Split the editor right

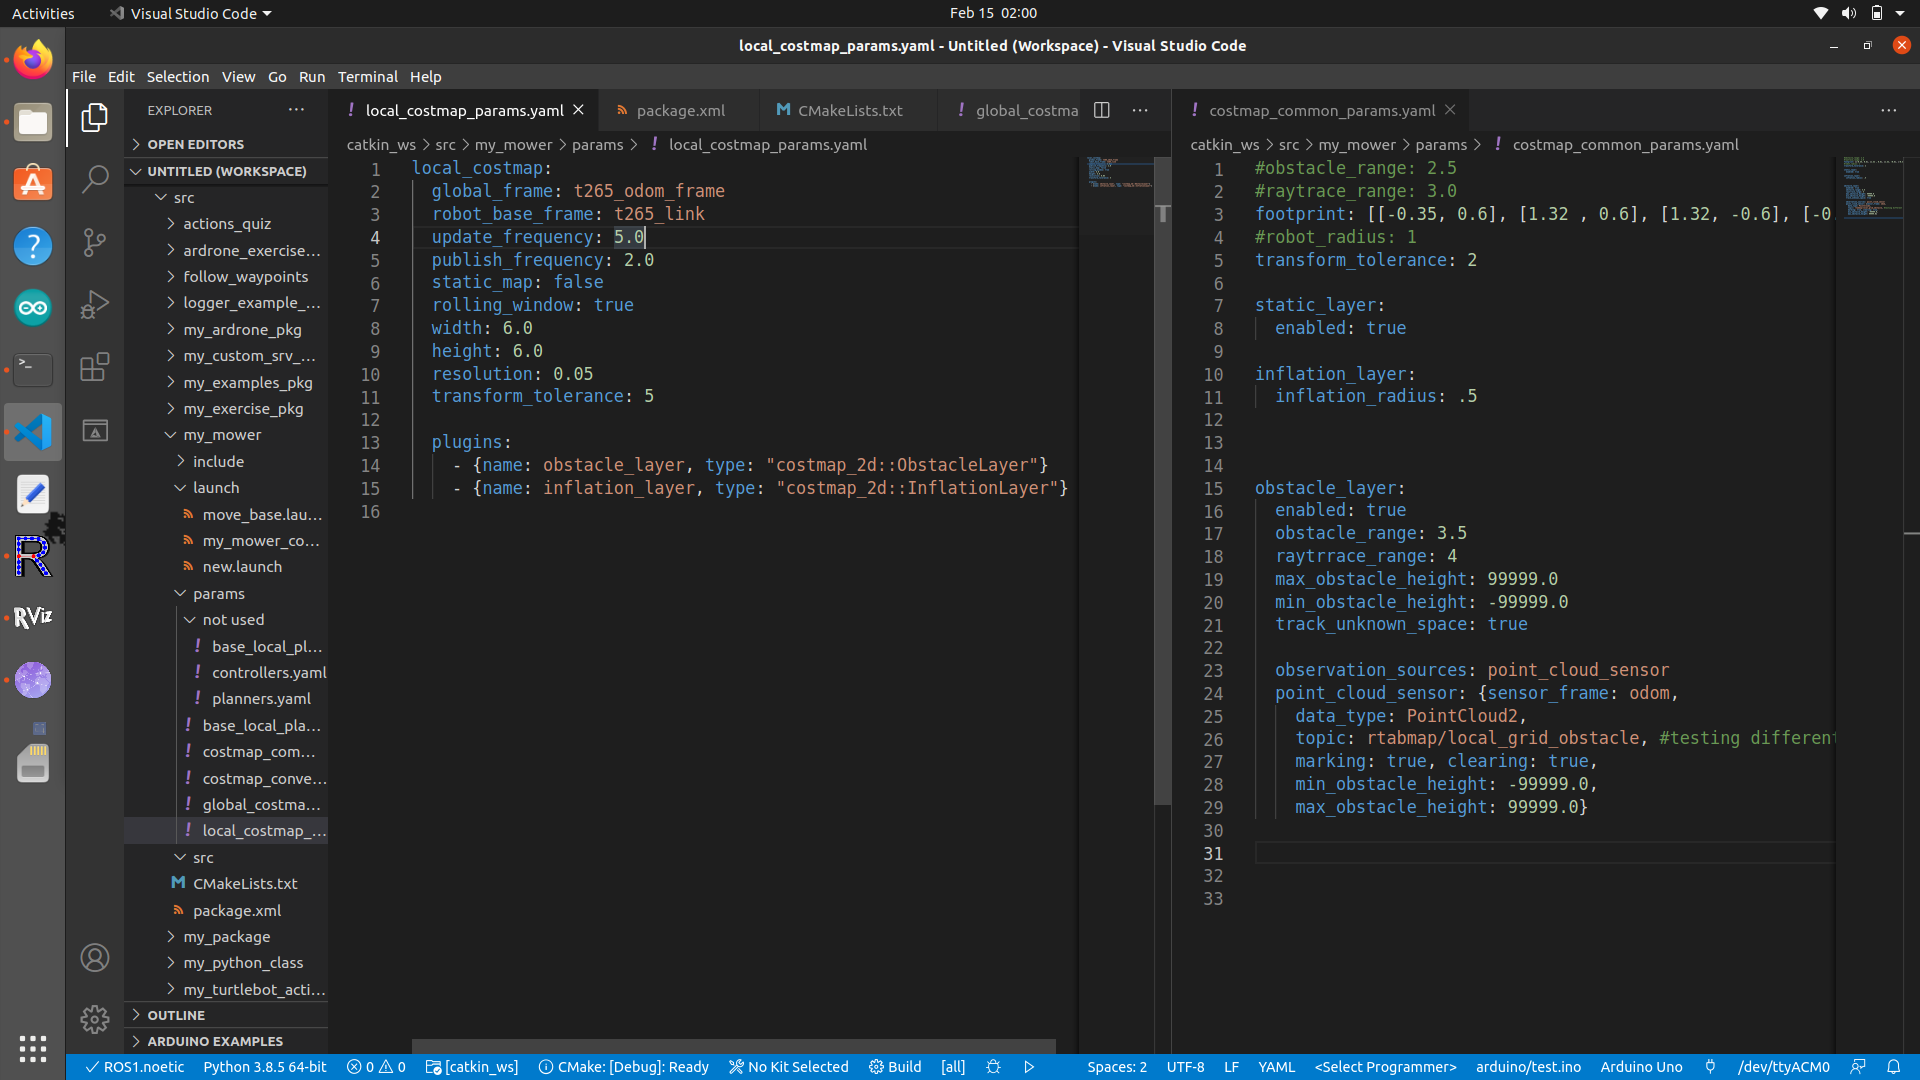(1102, 110)
